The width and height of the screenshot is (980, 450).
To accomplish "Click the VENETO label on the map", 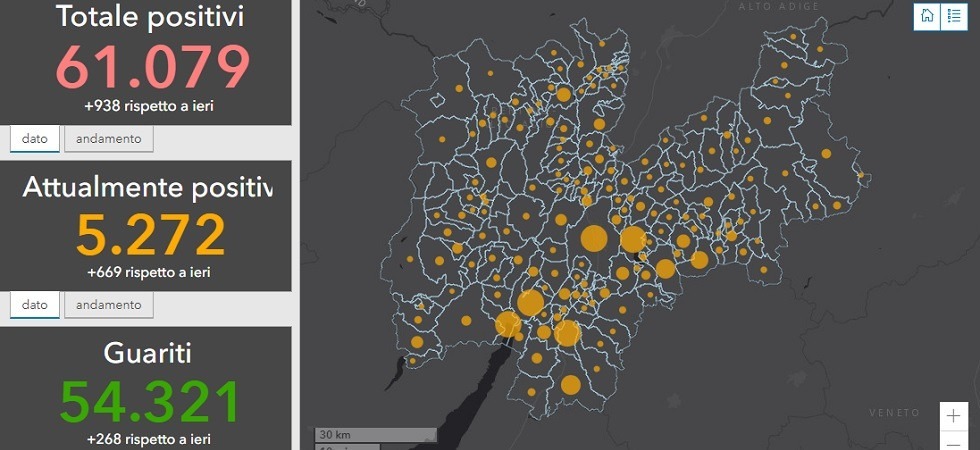I will click(894, 413).
